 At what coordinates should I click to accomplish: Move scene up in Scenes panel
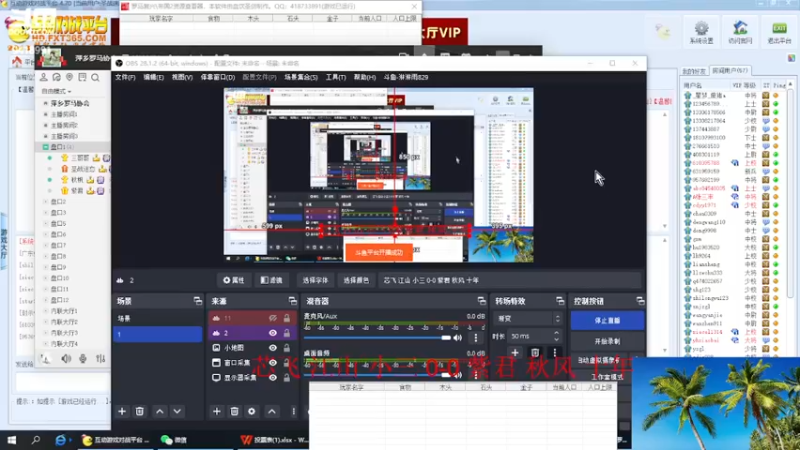tap(160, 411)
